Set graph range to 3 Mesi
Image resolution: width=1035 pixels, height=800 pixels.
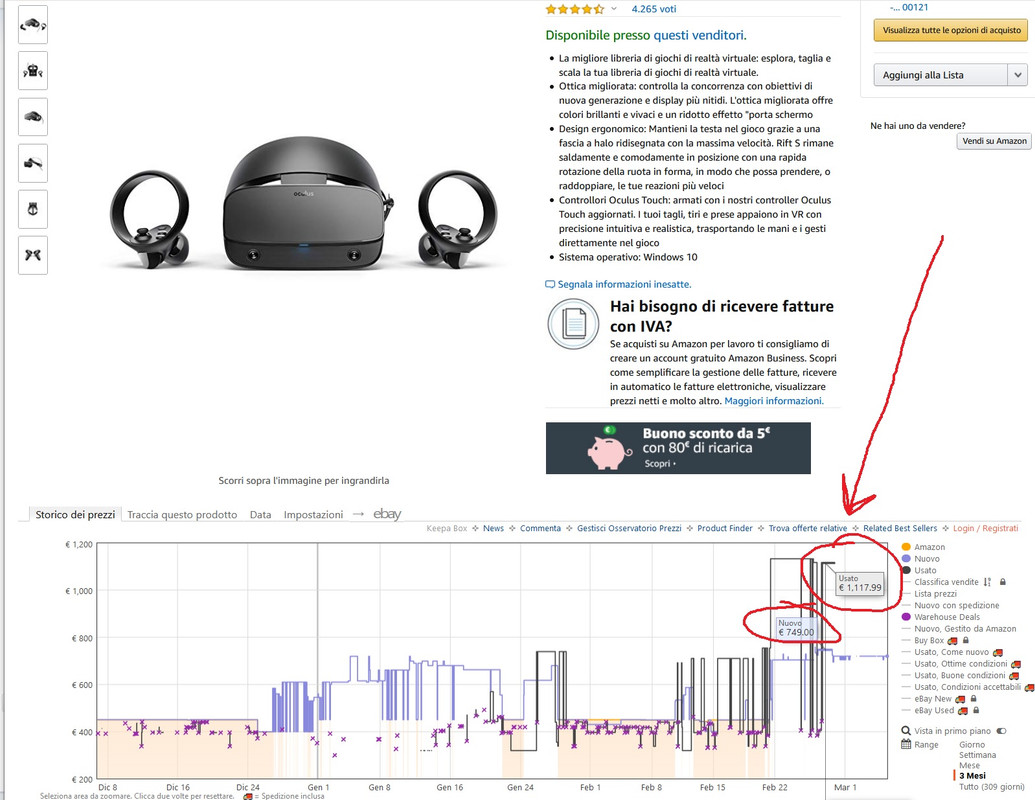click(972, 776)
